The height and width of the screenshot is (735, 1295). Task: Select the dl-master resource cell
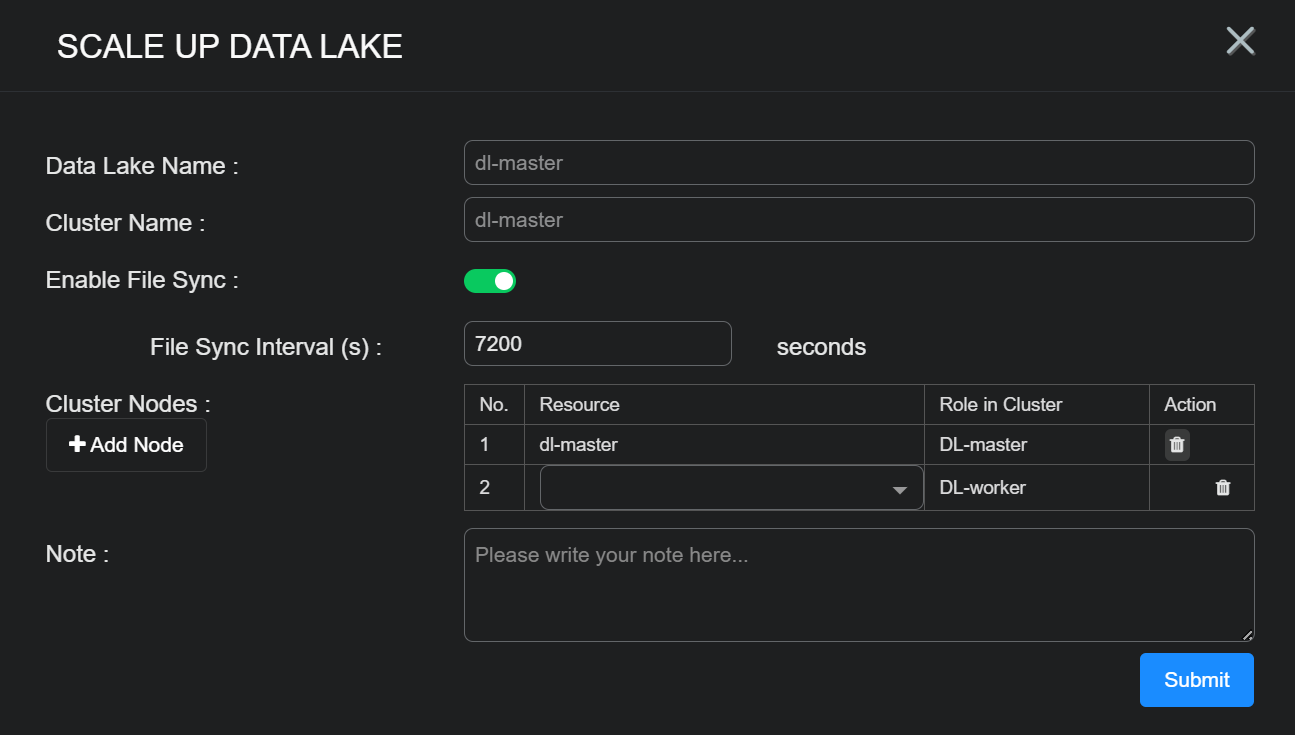click(579, 445)
